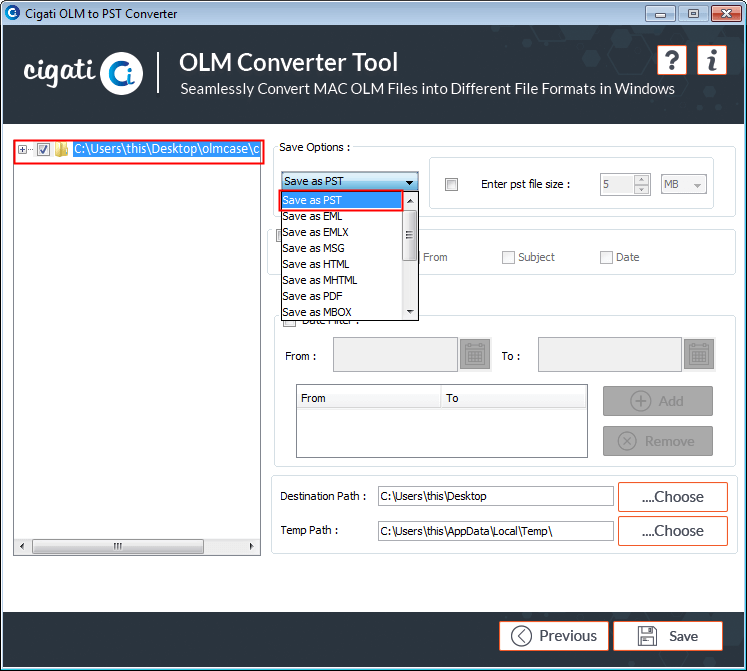
Task: Choose a Temp Path folder
Action: [x=673, y=531]
